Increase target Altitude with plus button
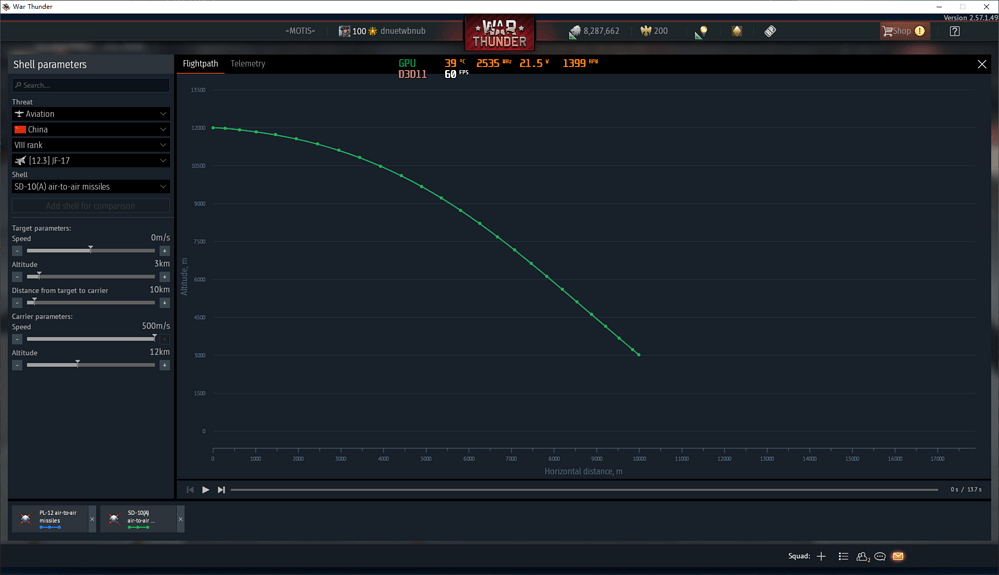The height and width of the screenshot is (575, 999). coord(164,276)
